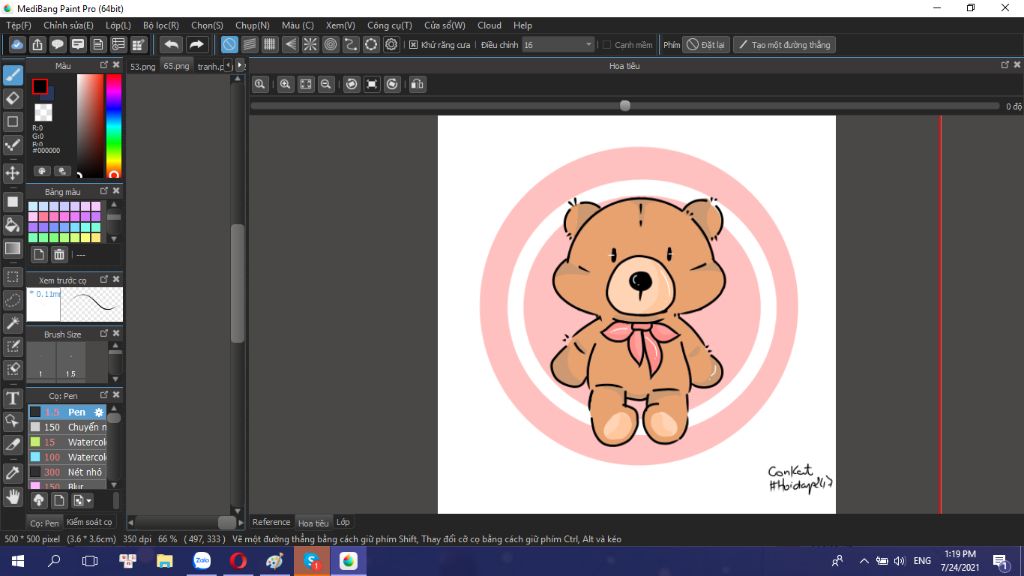Select the Nét nhỏ brush
The image size is (1024, 576).
coord(68,472)
